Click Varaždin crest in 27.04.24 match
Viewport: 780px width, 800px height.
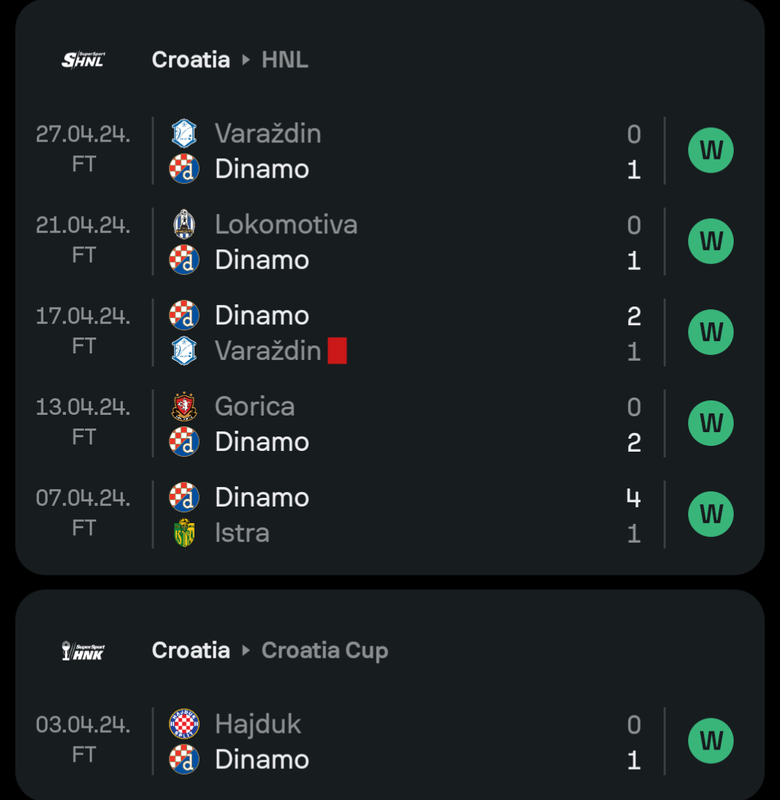click(x=184, y=134)
